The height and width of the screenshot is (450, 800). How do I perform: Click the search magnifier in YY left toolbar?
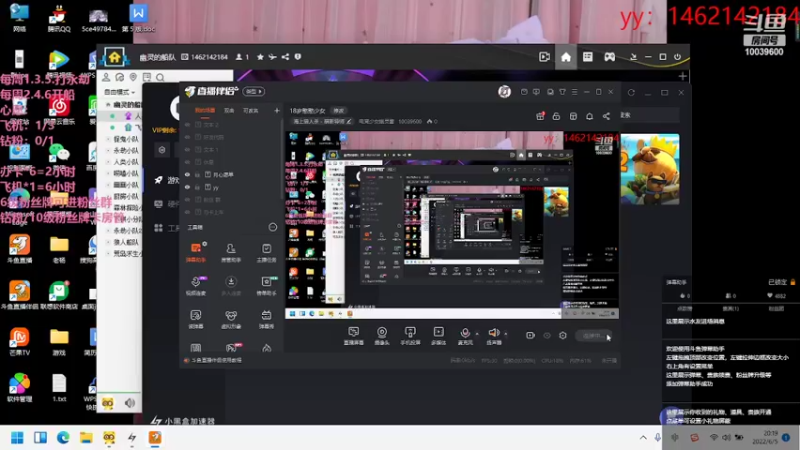click(x=160, y=78)
